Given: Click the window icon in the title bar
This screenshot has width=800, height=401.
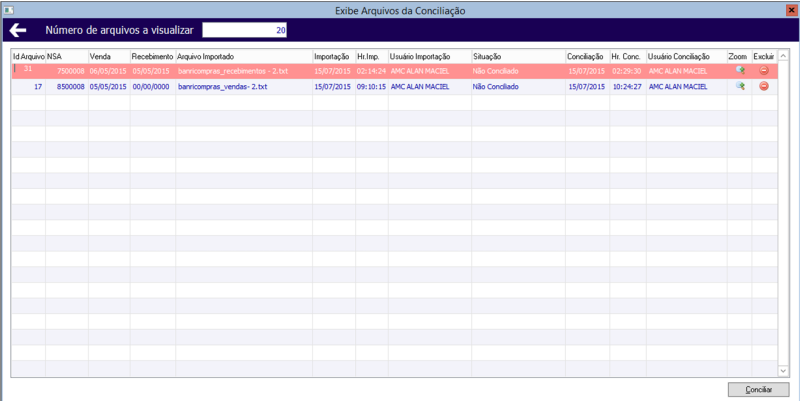Looking at the screenshot, I should [x=8, y=10].
